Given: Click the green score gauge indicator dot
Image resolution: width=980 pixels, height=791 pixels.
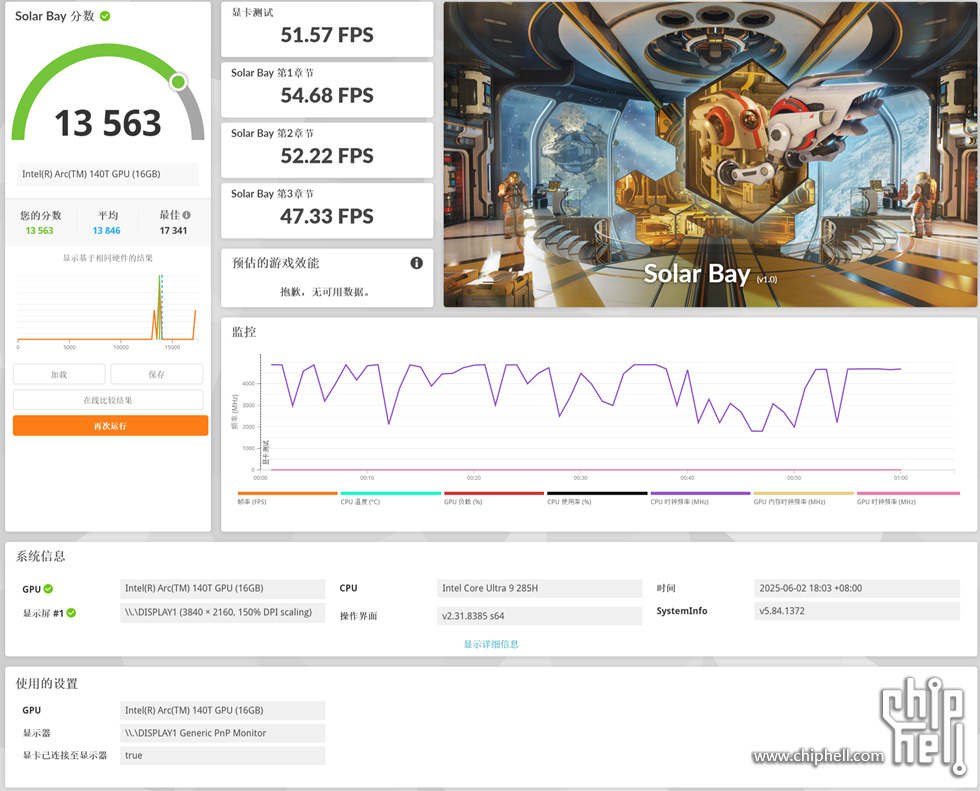Looking at the screenshot, I should (x=179, y=81).
